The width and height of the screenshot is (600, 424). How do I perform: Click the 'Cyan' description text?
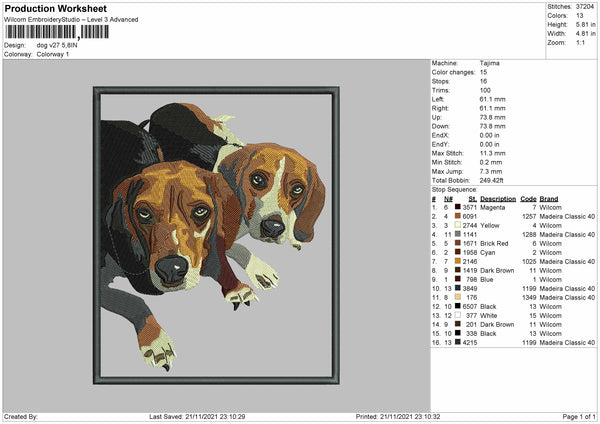click(488, 253)
